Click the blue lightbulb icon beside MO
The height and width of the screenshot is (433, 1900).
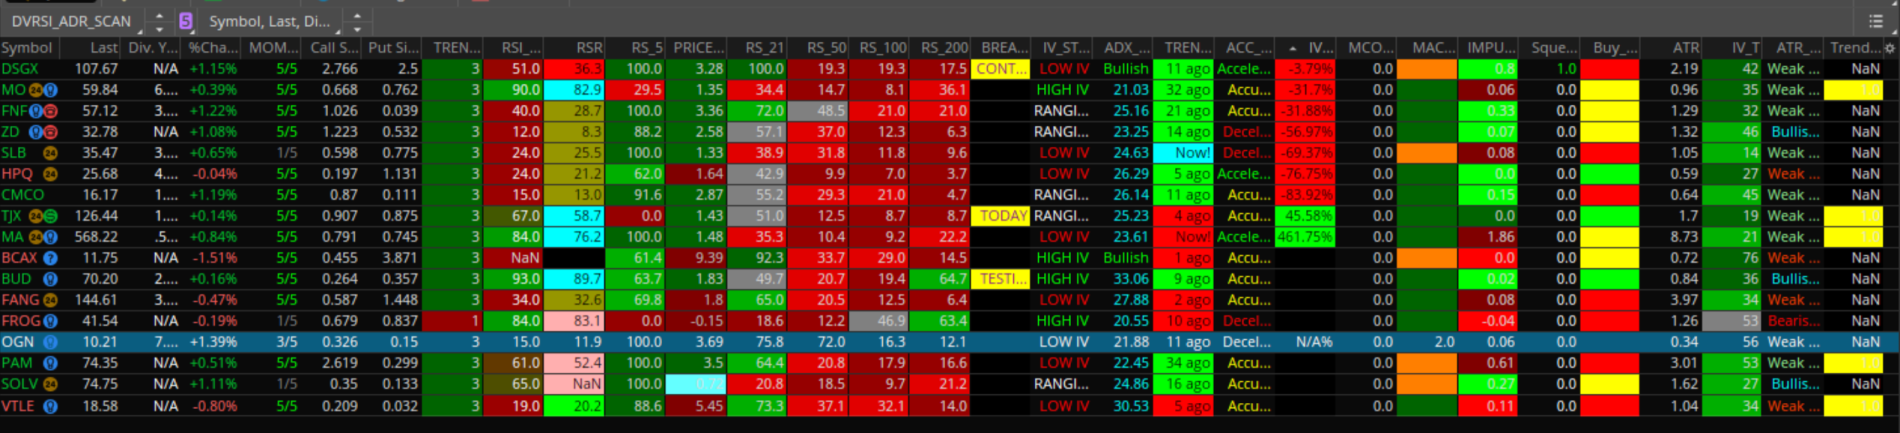click(x=49, y=90)
